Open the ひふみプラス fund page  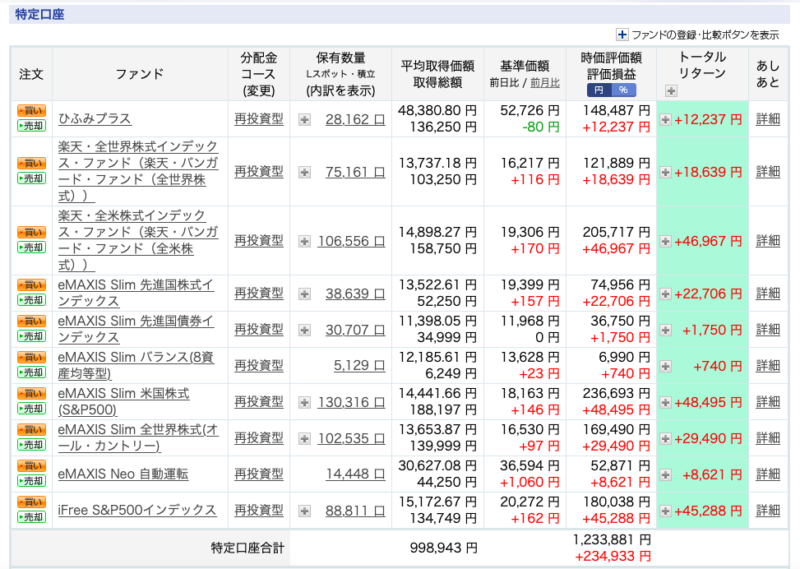click(95, 118)
